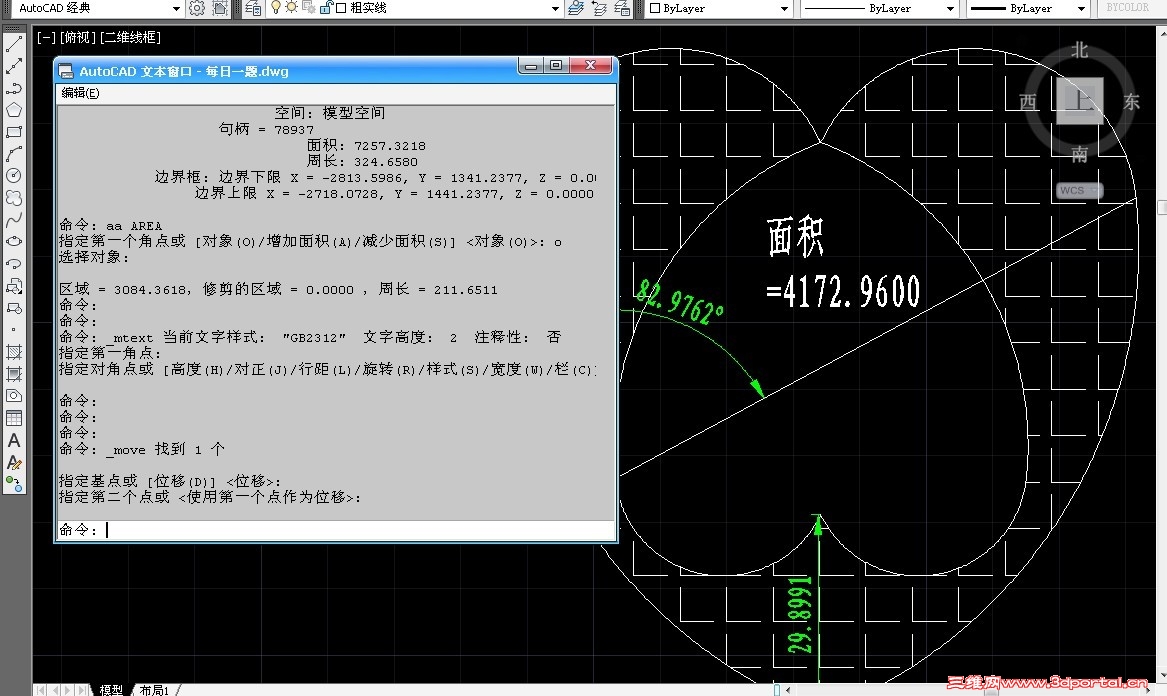Click 北 on the ViewCube compass
1167x696 pixels.
[1079, 50]
